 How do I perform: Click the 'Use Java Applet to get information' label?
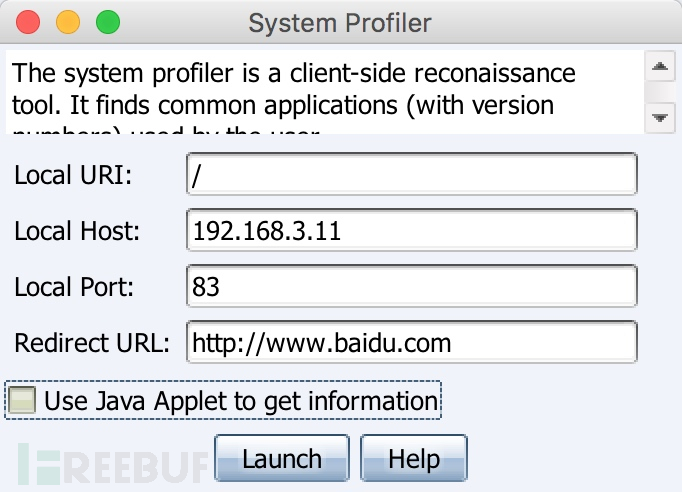point(241,401)
